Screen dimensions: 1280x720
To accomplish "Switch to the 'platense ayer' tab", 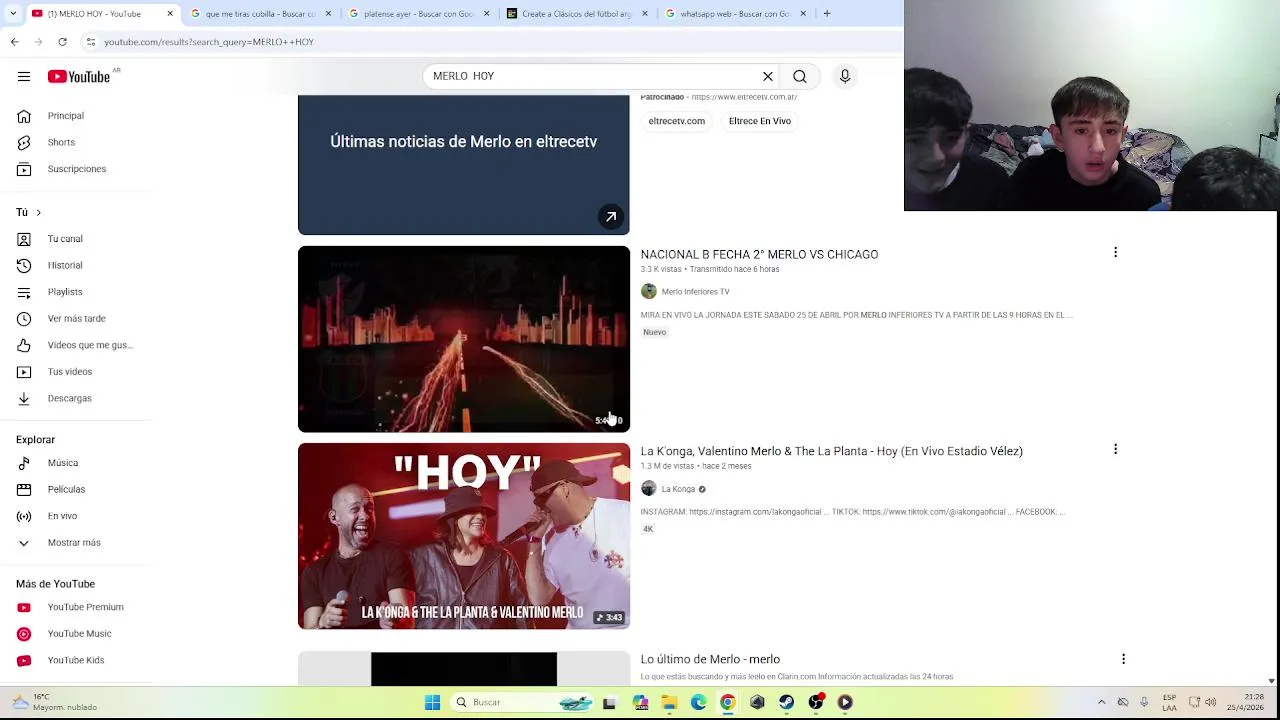I will pos(418,14).
